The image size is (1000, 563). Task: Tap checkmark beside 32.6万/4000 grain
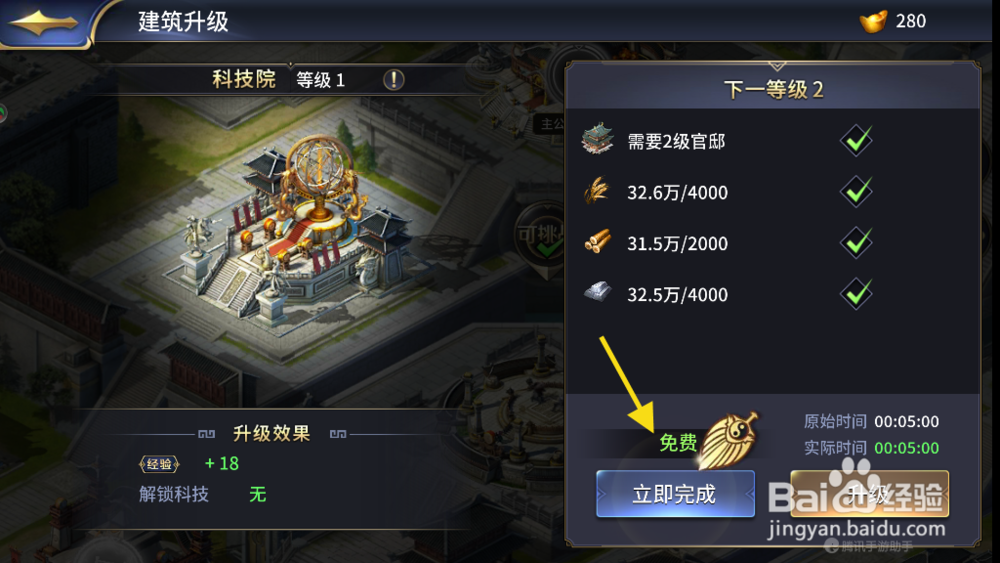point(856,191)
